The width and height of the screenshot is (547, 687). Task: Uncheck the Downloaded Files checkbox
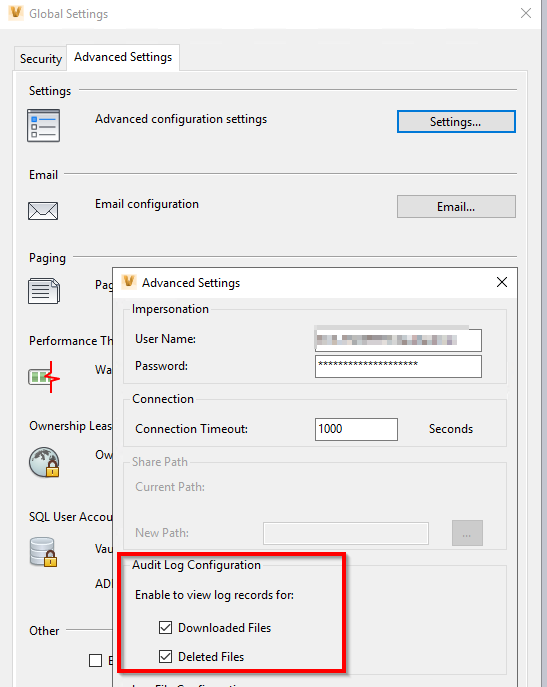(x=165, y=627)
